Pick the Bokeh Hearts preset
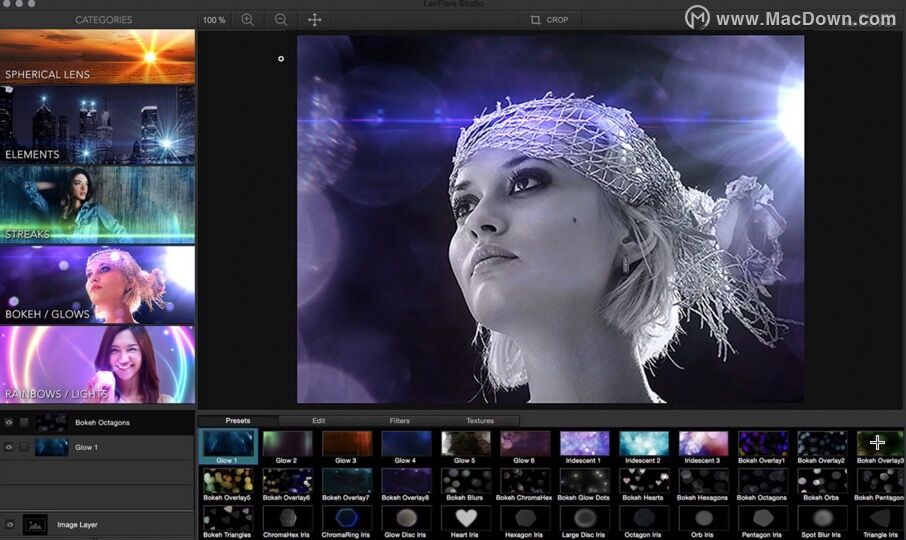The width and height of the screenshot is (906, 540). point(644,484)
